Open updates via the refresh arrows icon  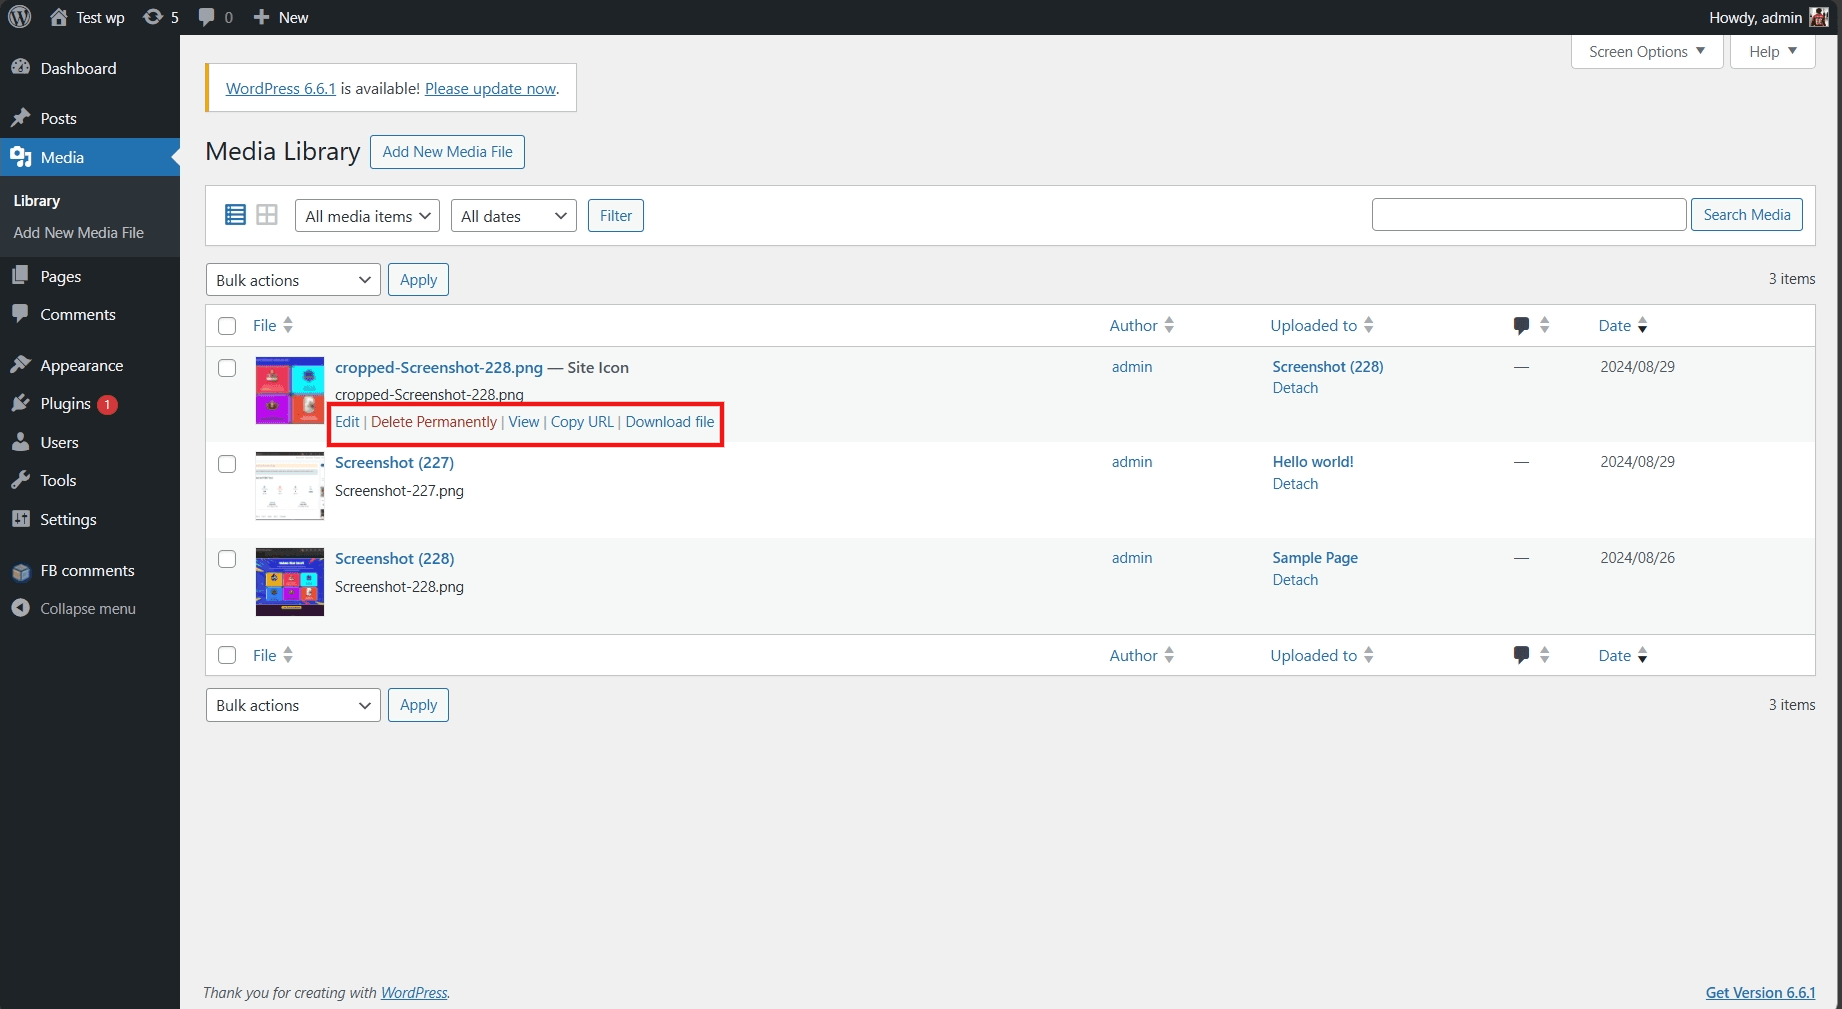pos(152,17)
